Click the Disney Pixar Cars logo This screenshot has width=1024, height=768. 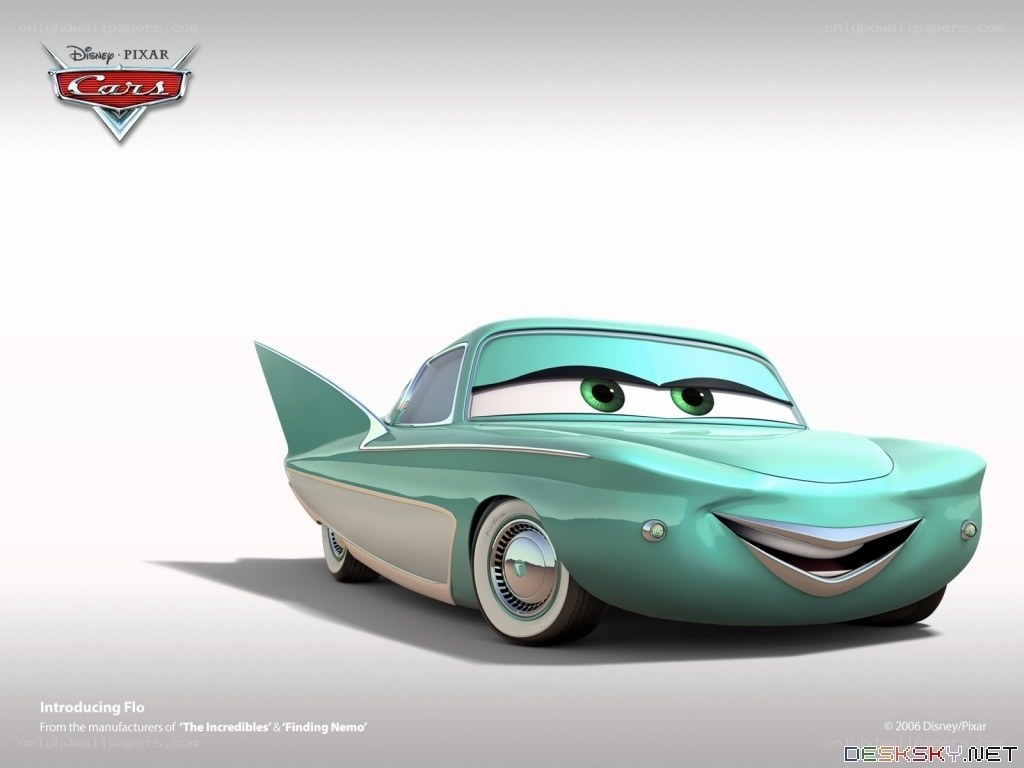[x=119, y=91]
